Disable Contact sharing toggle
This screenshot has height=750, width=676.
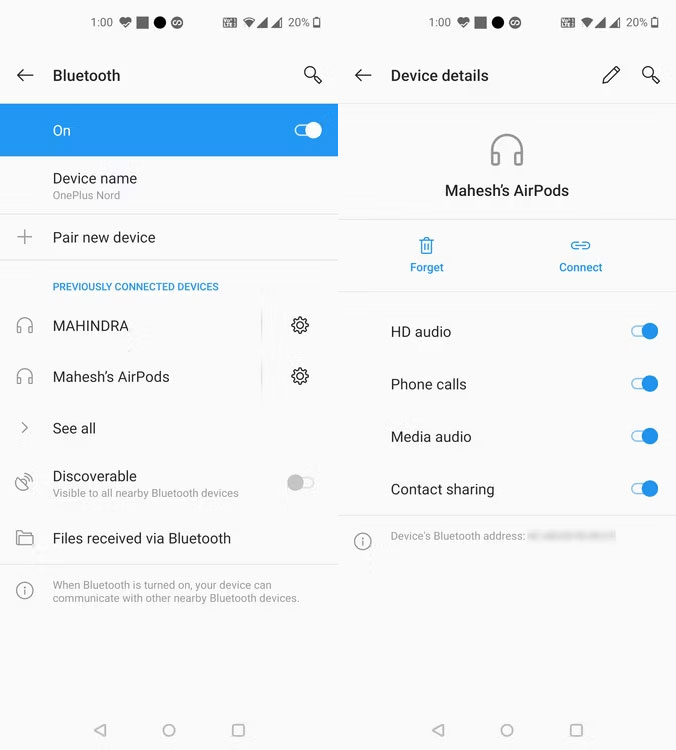click(x=644, y=489)
